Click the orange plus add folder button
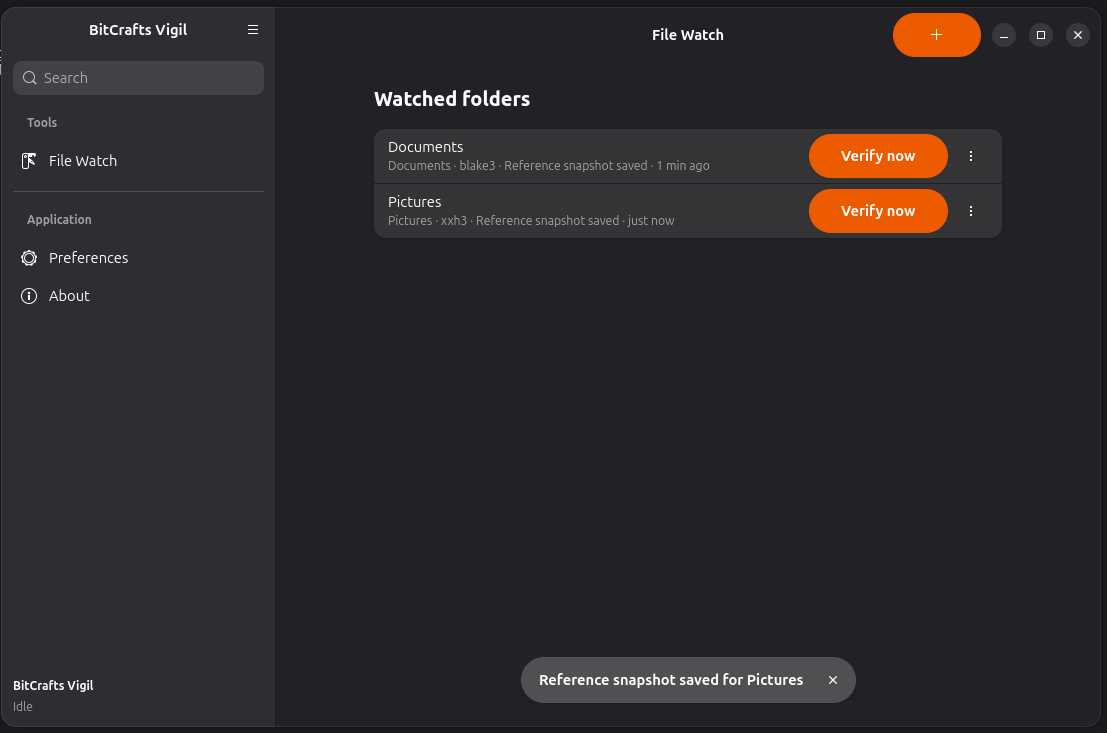The width and height of the screenshot is (1107, 733). click(x=936, y=35)
